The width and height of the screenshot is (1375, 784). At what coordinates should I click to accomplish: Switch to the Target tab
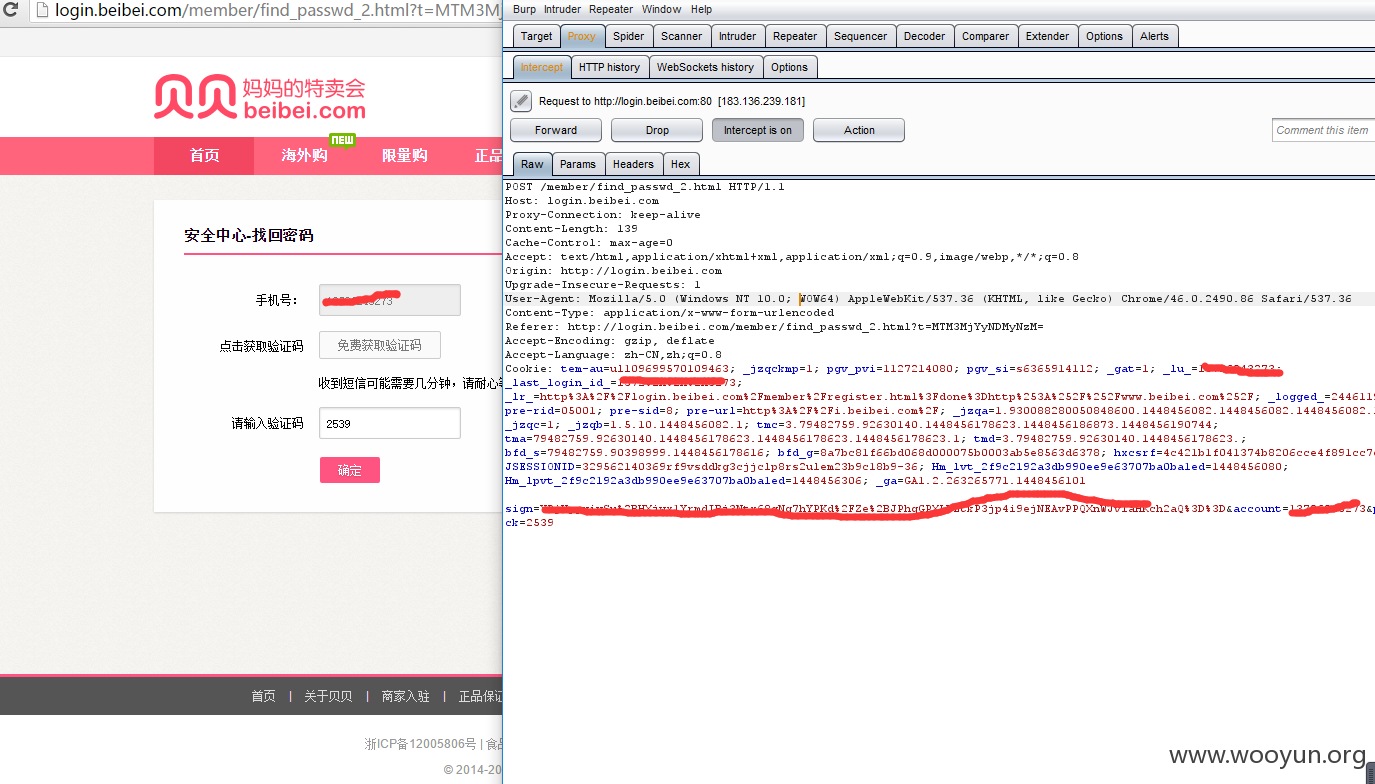pyautogui.click(x=536, y=36)
